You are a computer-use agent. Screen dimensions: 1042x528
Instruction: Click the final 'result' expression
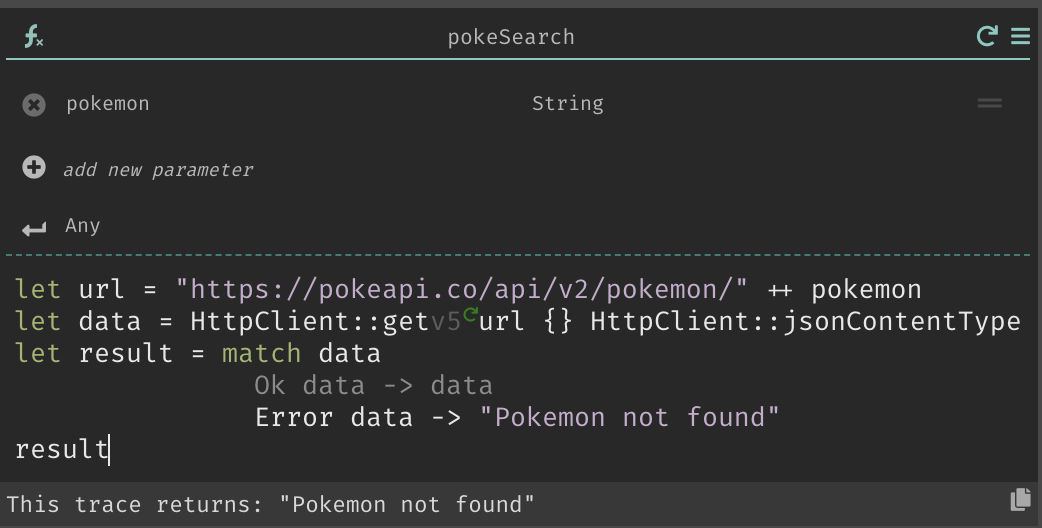click(x=62, y=450)
